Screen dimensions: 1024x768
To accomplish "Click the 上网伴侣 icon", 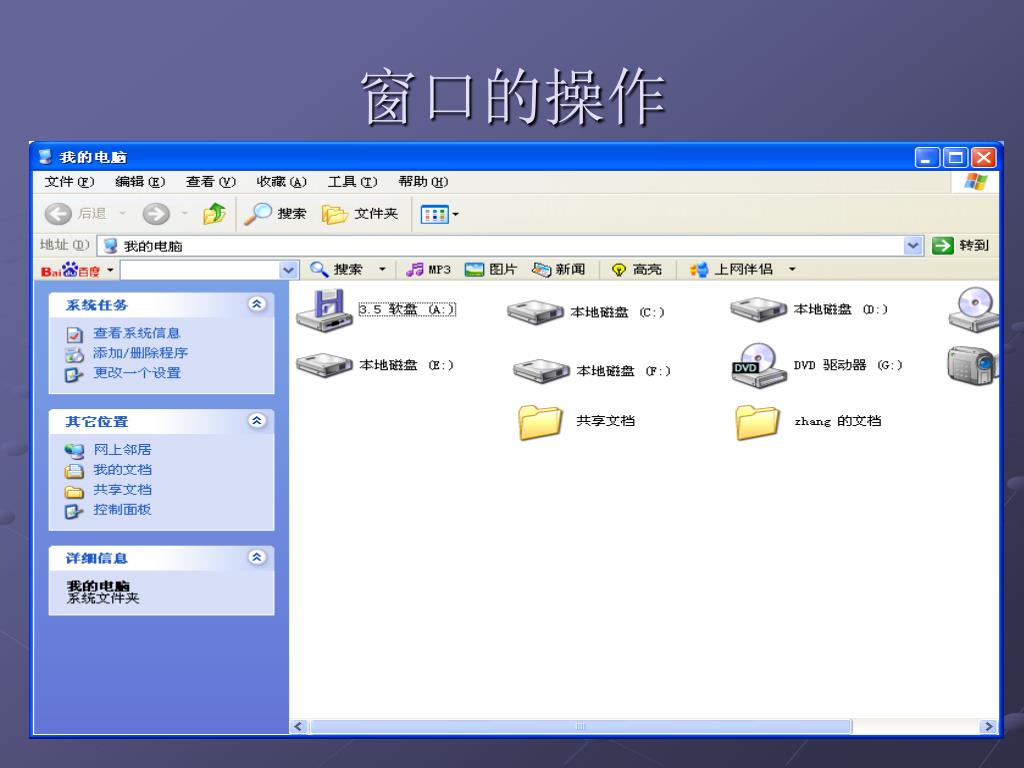I will [x=699, y=269].
